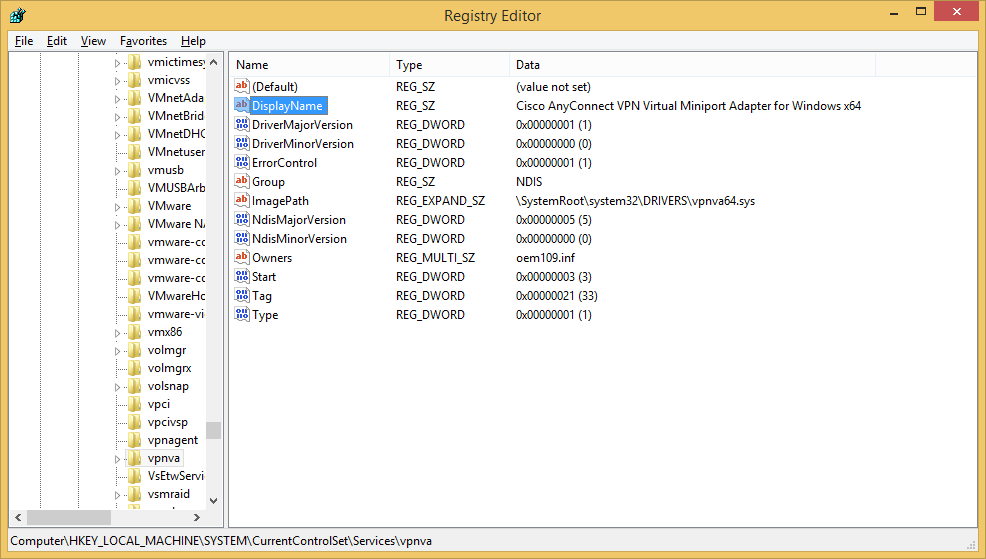Sort values by the Name column header
986x559 pixels.
(309, 64)
